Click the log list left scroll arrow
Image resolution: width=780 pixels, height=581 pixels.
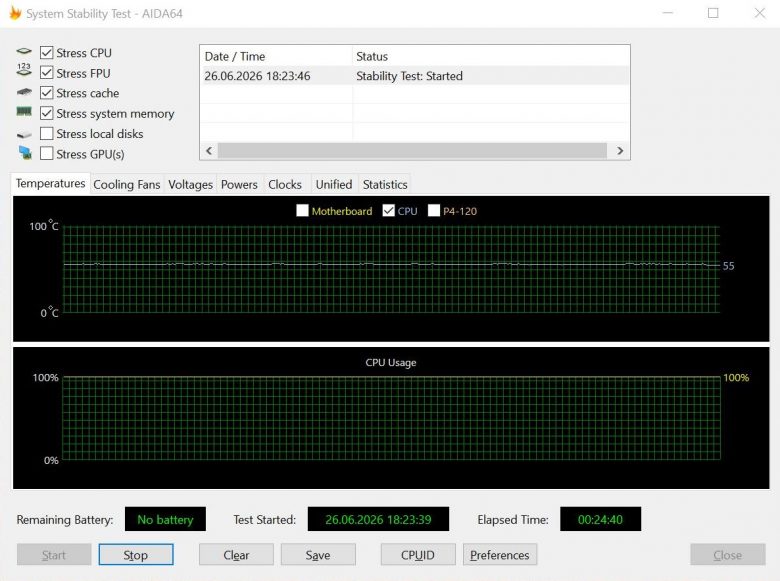209,151
